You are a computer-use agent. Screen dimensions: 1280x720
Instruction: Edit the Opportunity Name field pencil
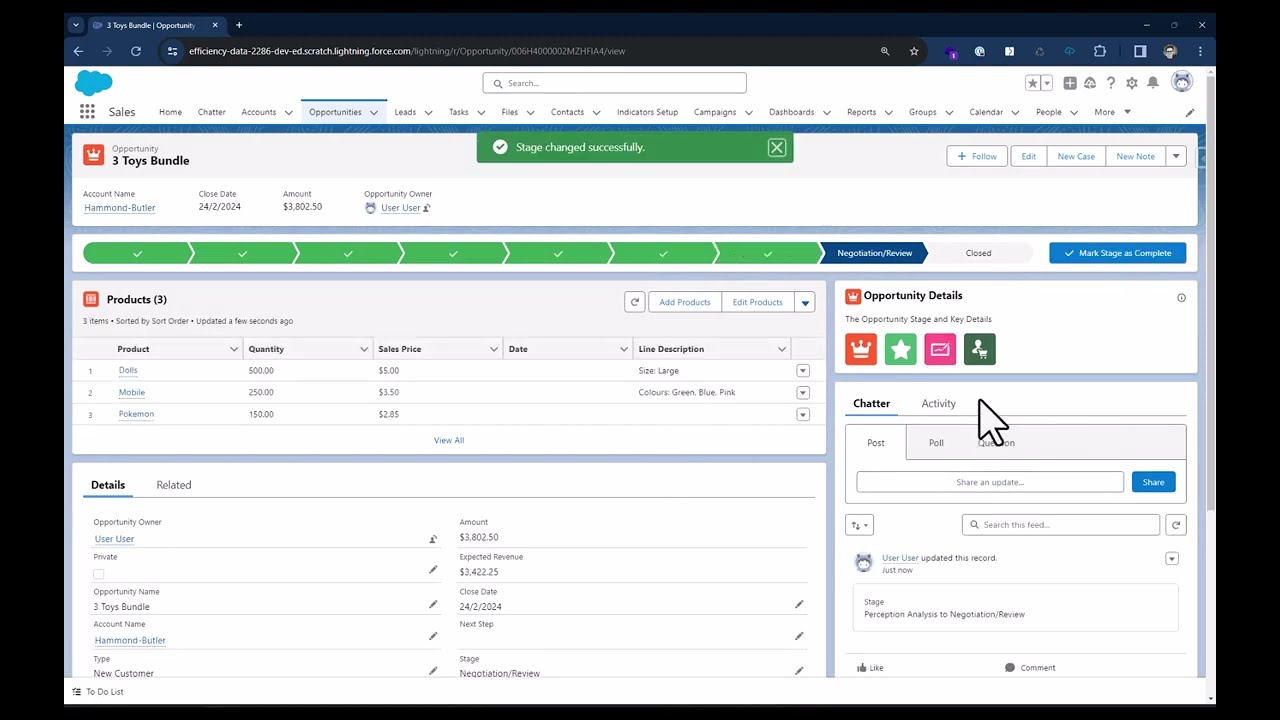point(433,604)
